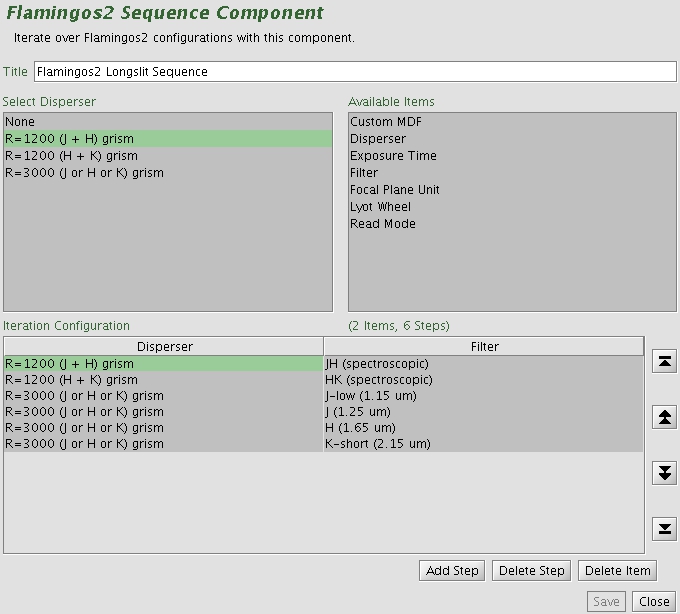Close the sequence component dialog
The width and height of the screenshot is (680, 614).
pos(654,601)
